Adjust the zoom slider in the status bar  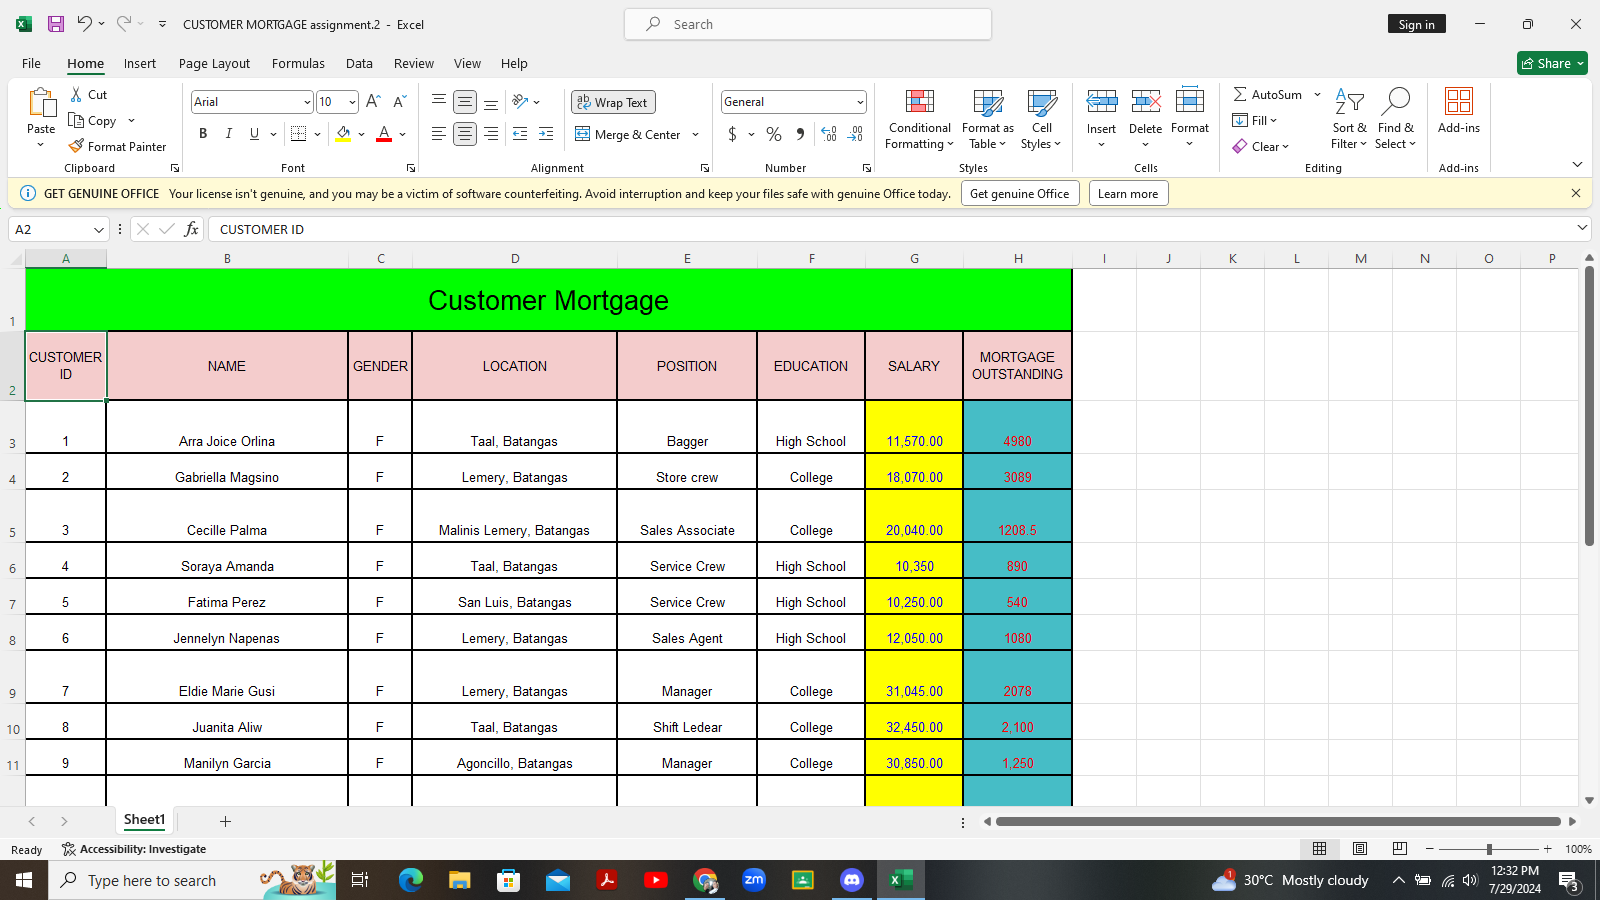(1489, 849)
